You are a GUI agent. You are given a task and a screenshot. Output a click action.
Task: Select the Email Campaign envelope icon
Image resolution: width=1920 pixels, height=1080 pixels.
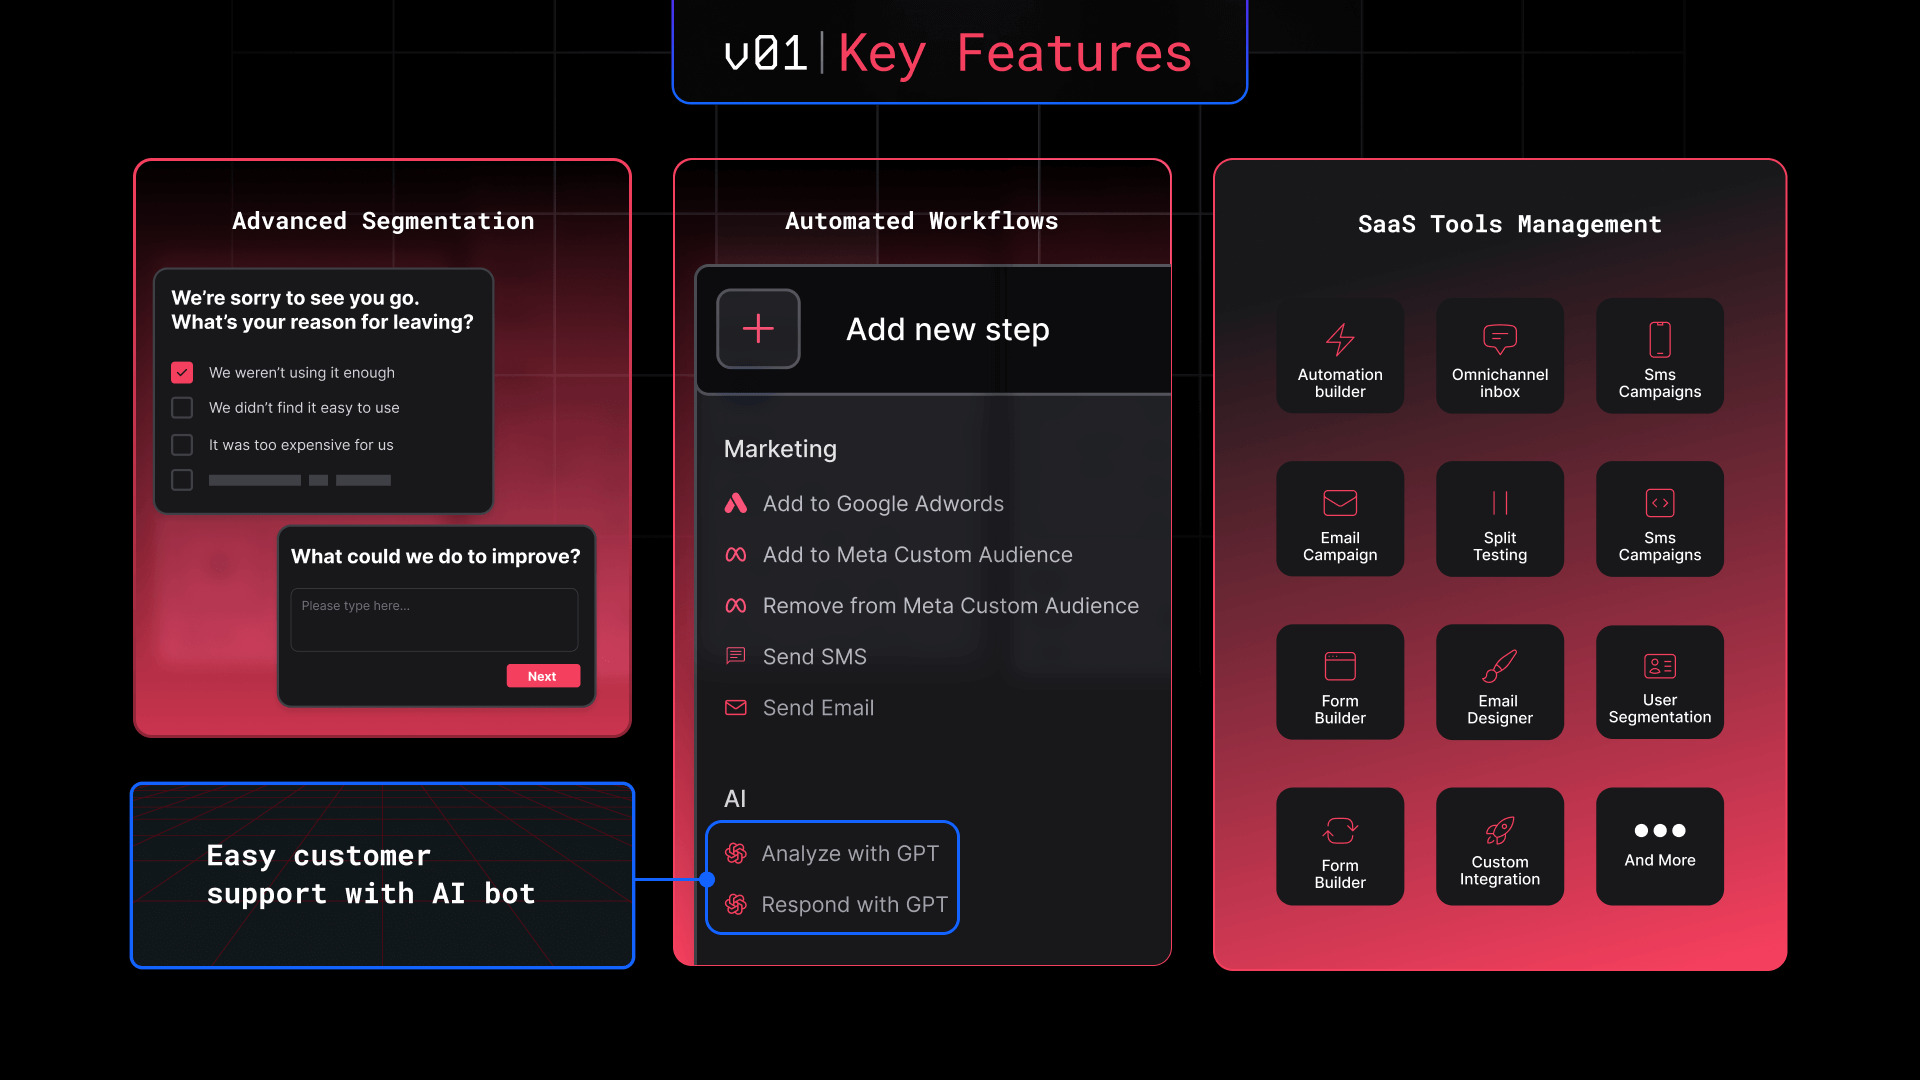tap(1340, 502)
